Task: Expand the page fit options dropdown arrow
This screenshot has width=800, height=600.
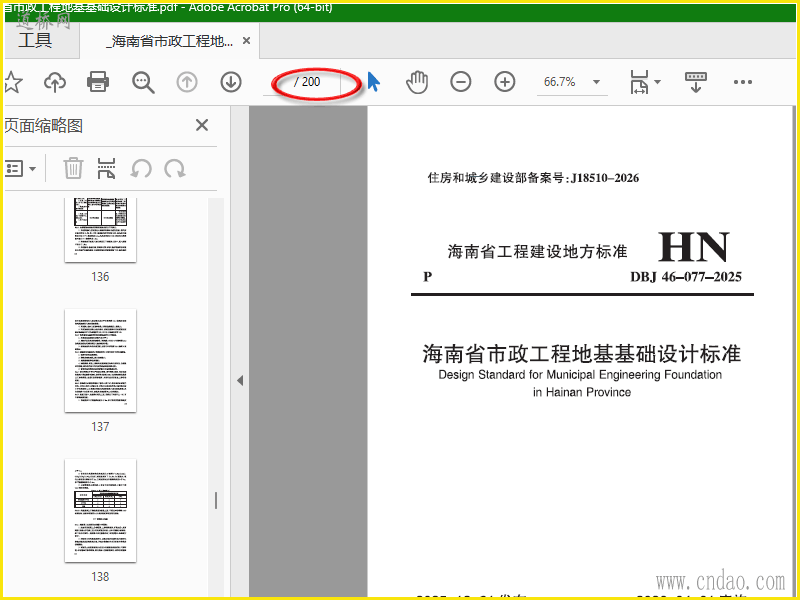Action: 657,82
